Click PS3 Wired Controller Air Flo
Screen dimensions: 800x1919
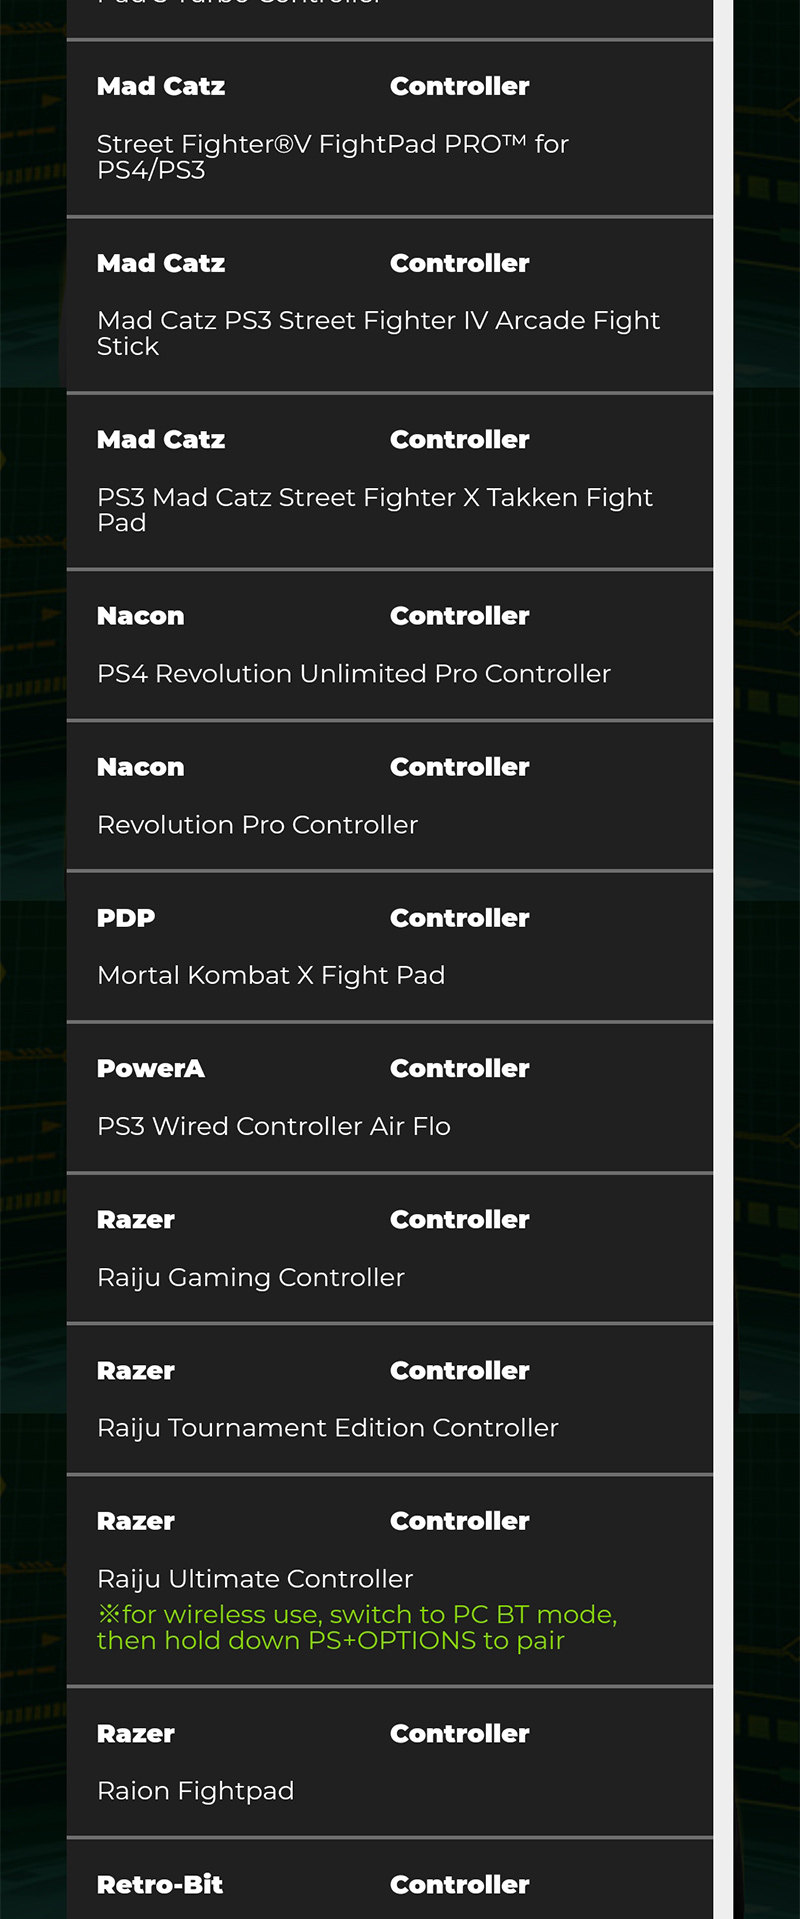click(x=273, y=1126)
